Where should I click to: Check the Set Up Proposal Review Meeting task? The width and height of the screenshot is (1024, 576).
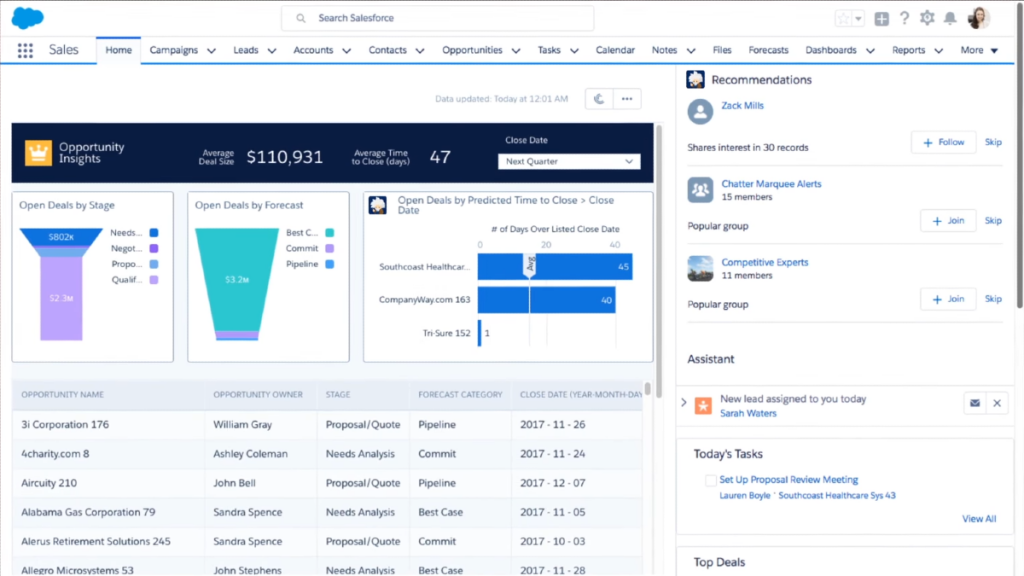pos(711,481)
